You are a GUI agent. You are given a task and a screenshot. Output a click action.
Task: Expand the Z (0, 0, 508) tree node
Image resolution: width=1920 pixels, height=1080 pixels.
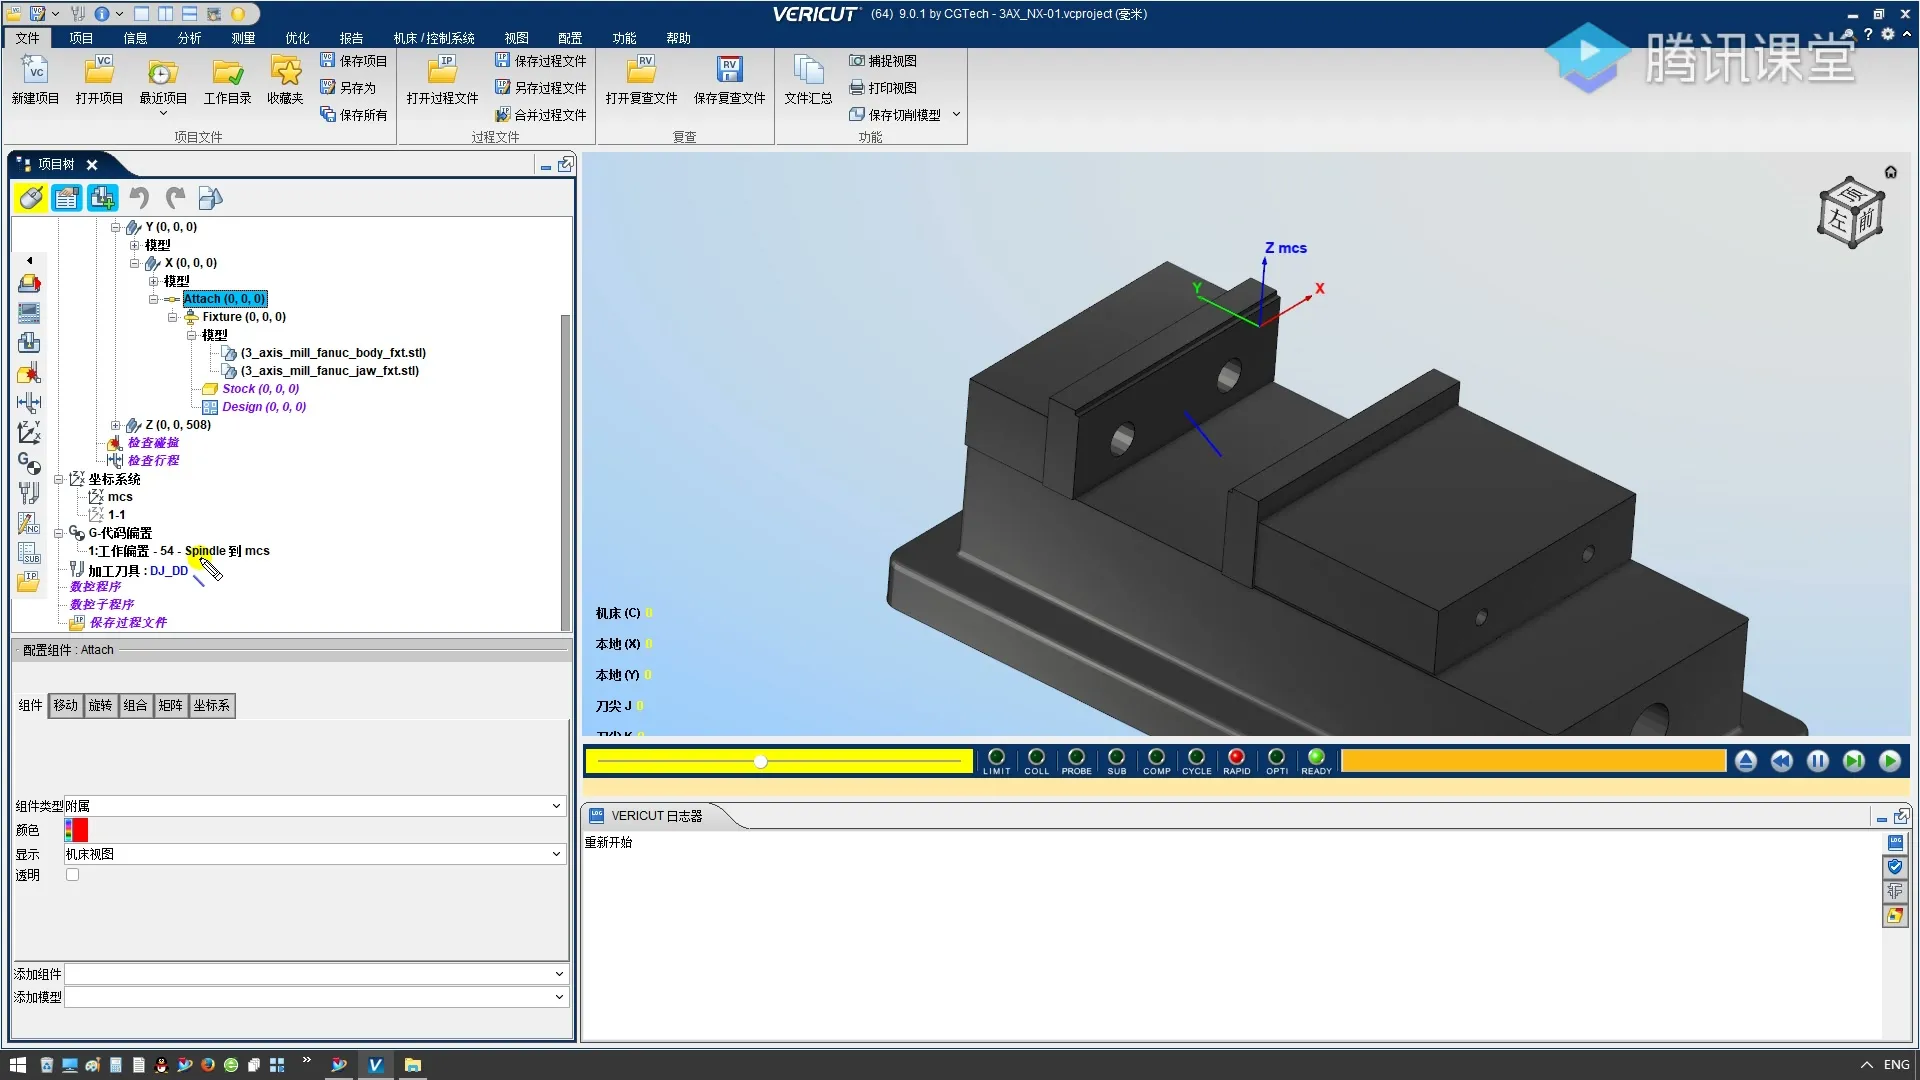pos(116,425)
